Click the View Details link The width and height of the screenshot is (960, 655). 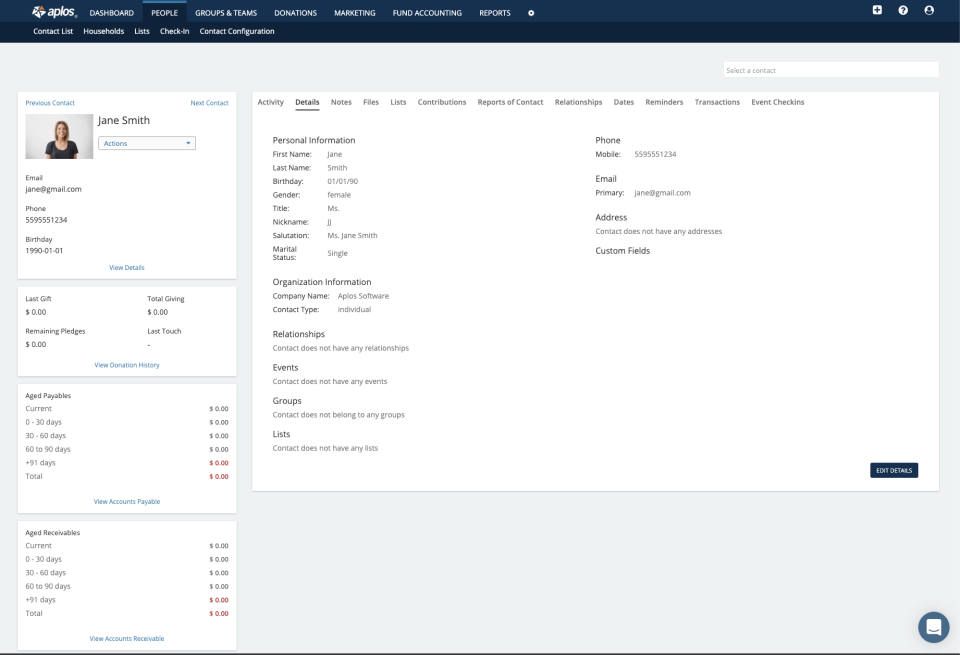click(x=127, y=268)
